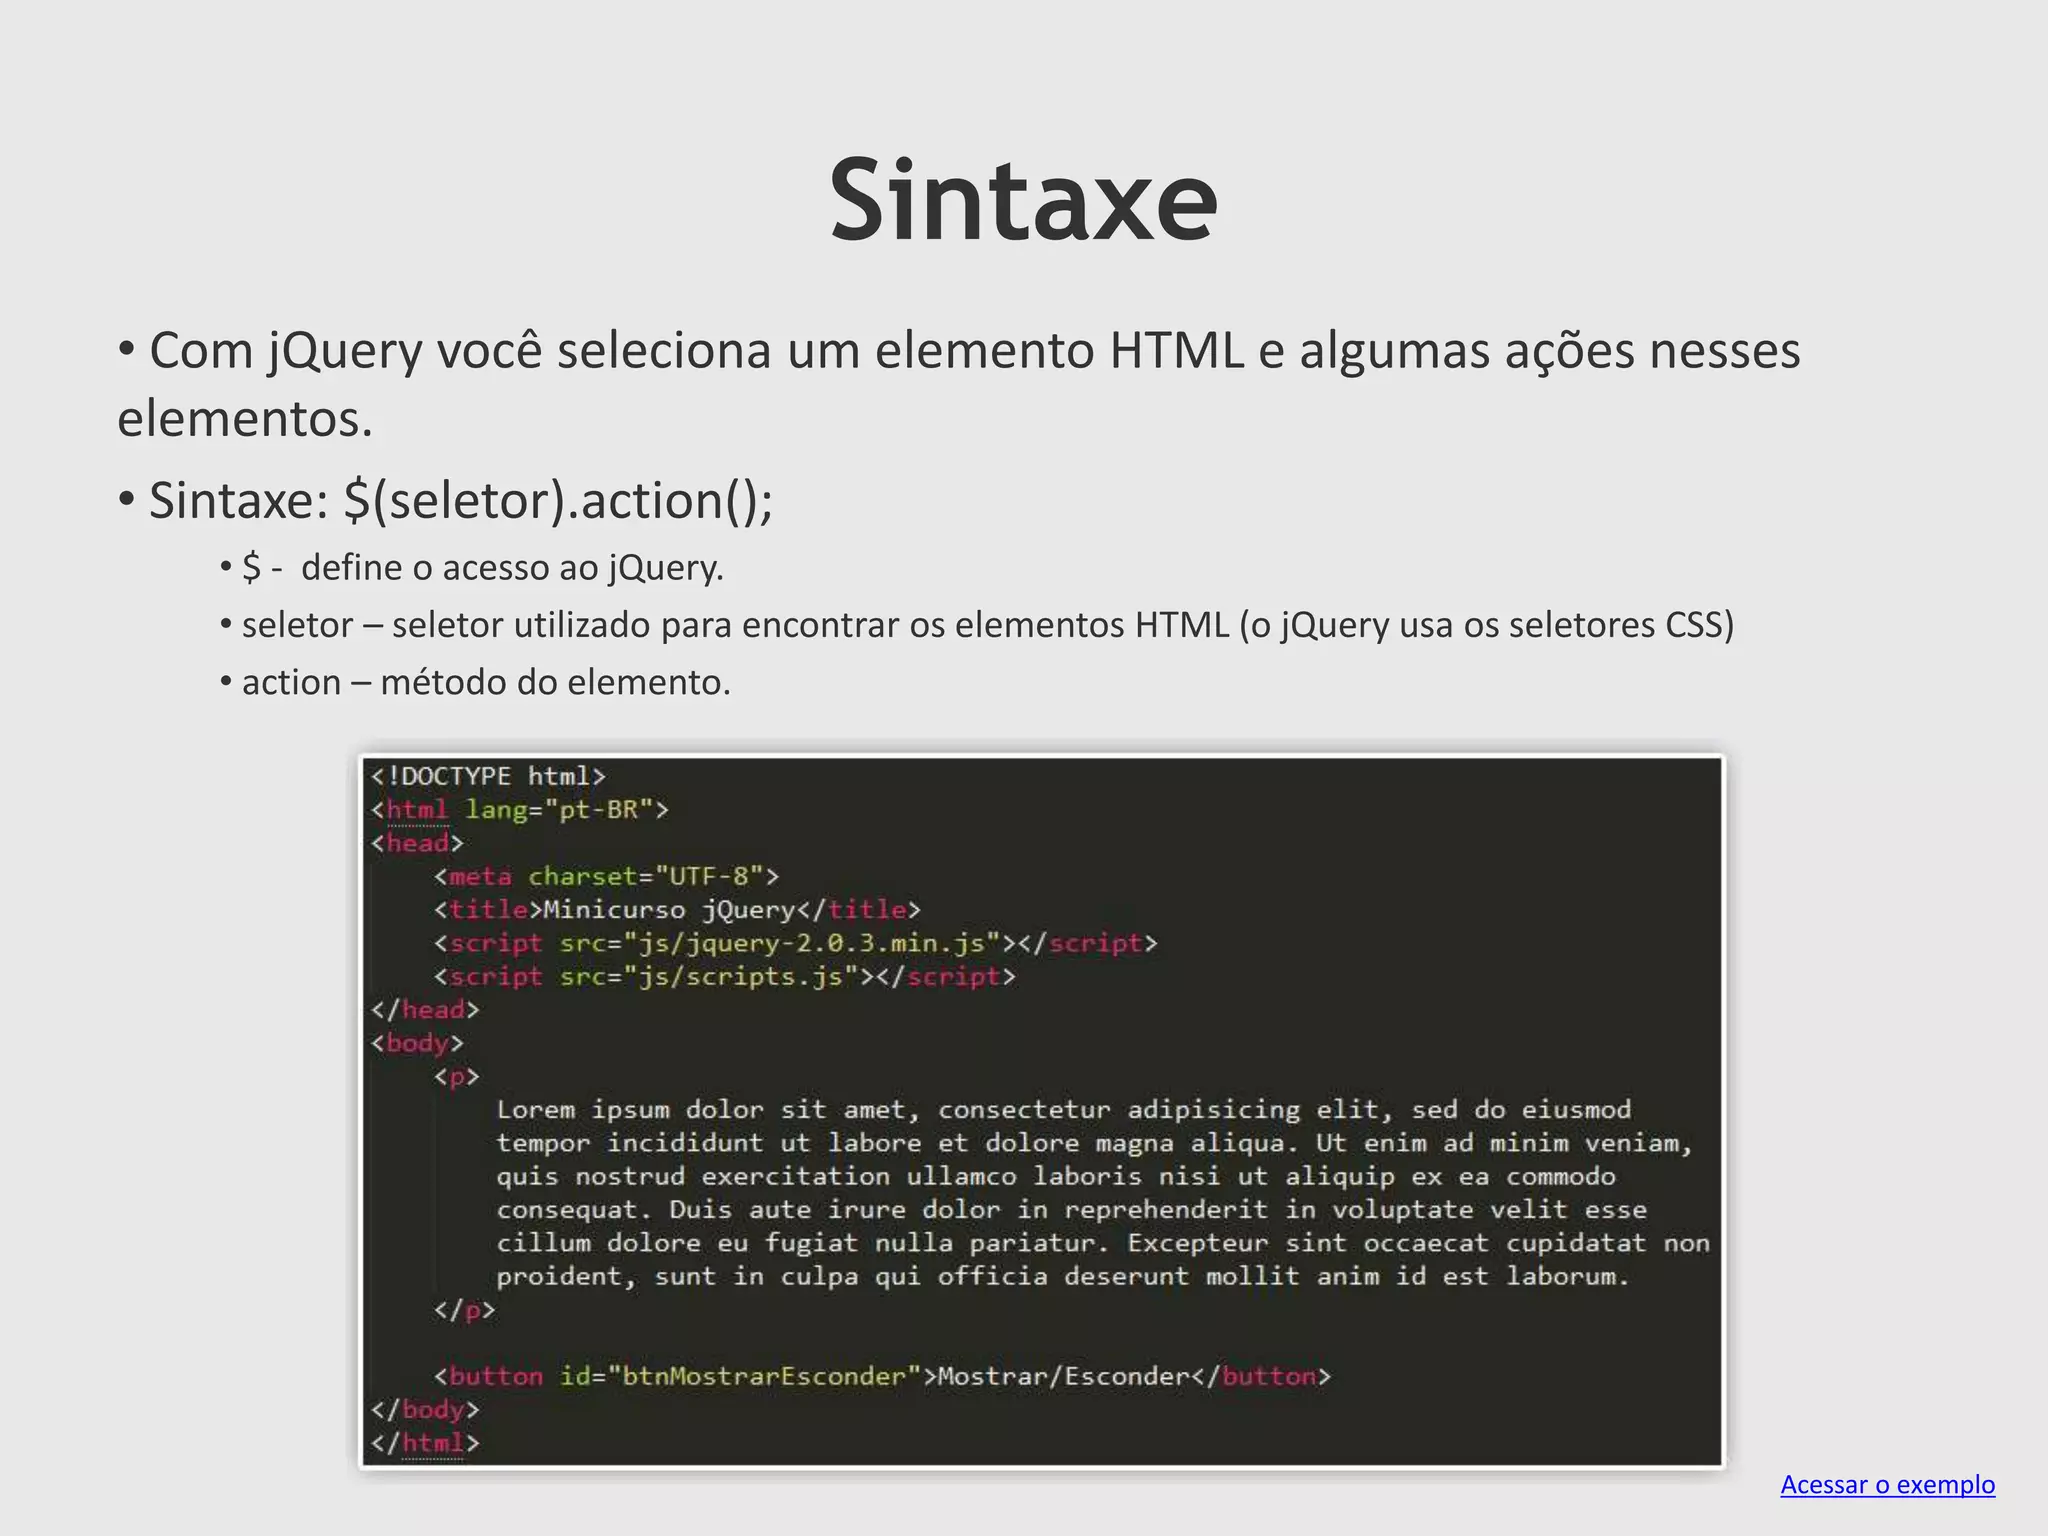Click the closing '</html>' tag line
The height and width of the screenshot is (1536, 2048).
click(x=425, y=1443)
